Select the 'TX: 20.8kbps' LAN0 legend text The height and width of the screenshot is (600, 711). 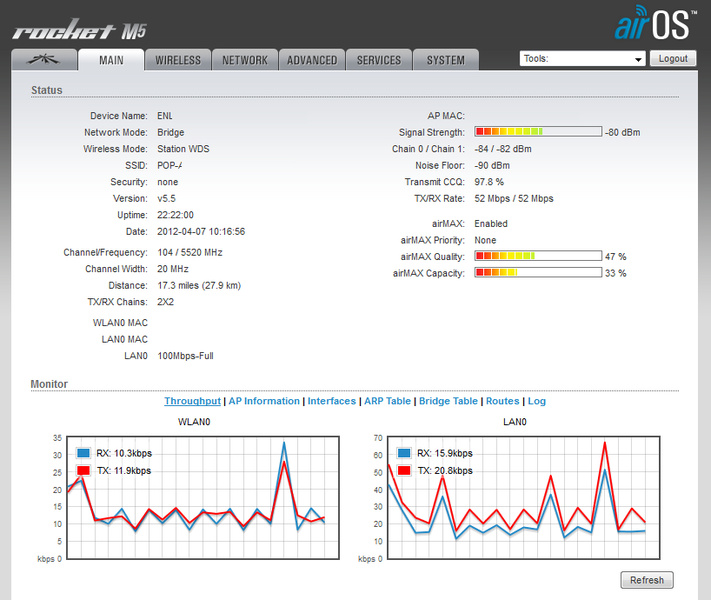point(445,471)
